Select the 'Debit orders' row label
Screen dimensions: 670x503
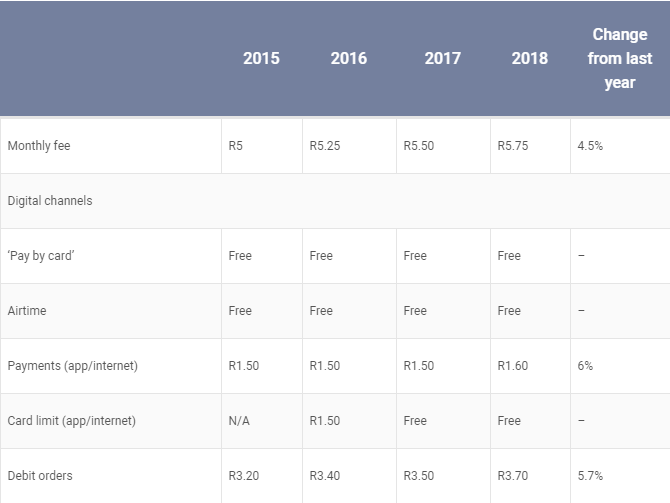pyautogui.click(x=40, y=476)
